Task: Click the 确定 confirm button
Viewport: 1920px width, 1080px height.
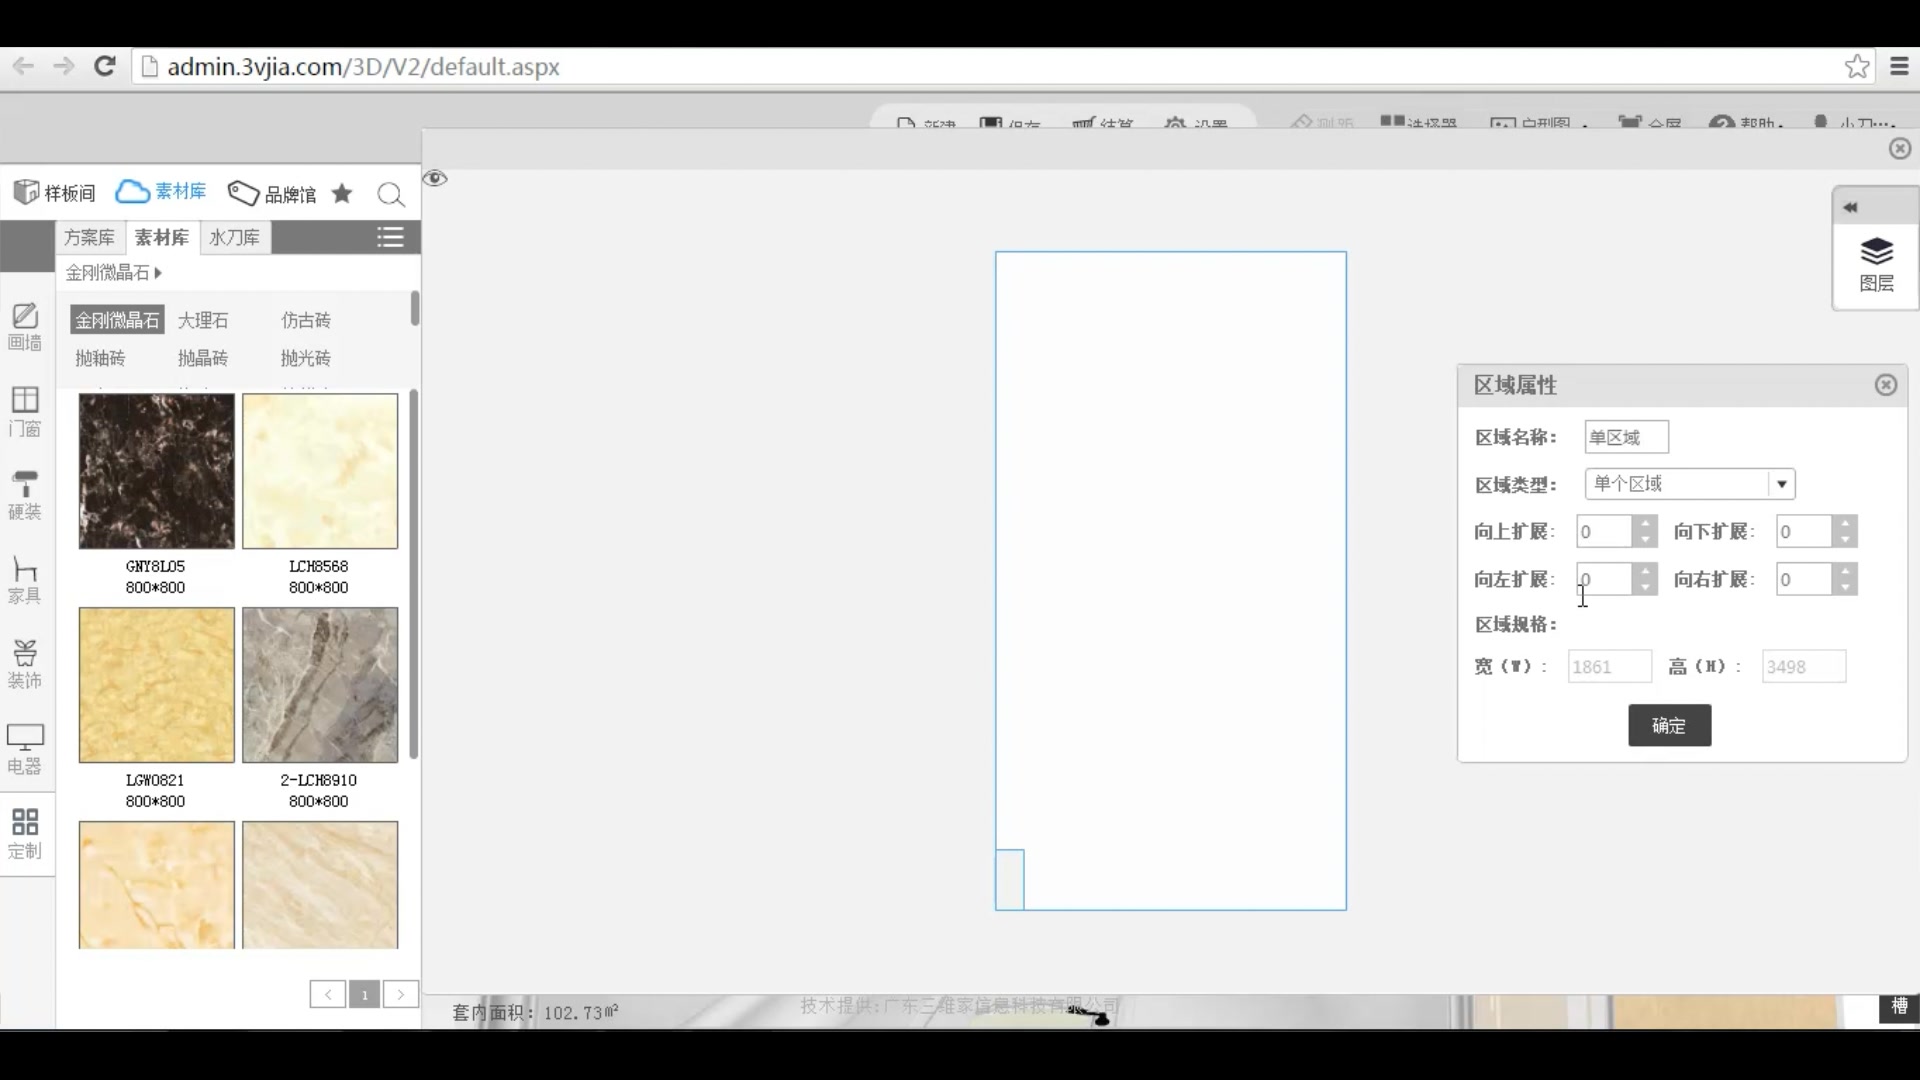Action: click(1669, 725)
